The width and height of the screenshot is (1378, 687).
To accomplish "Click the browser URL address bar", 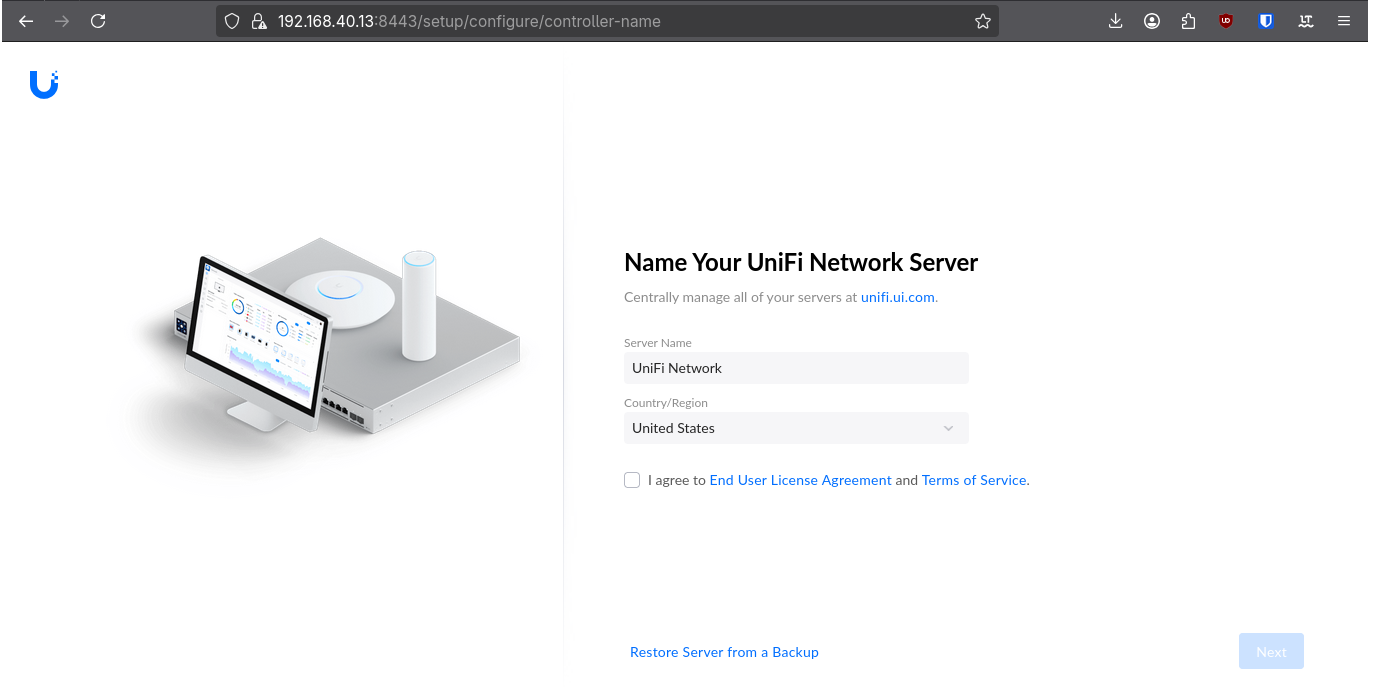I will [608, 21].
